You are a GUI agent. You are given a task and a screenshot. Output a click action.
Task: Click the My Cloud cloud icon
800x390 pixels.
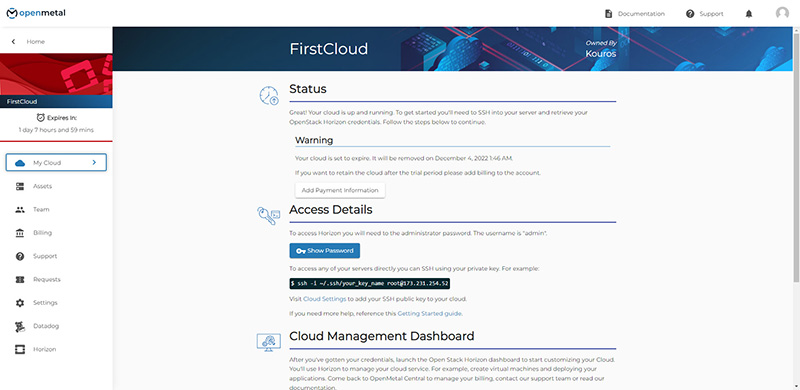coord(20,163)
